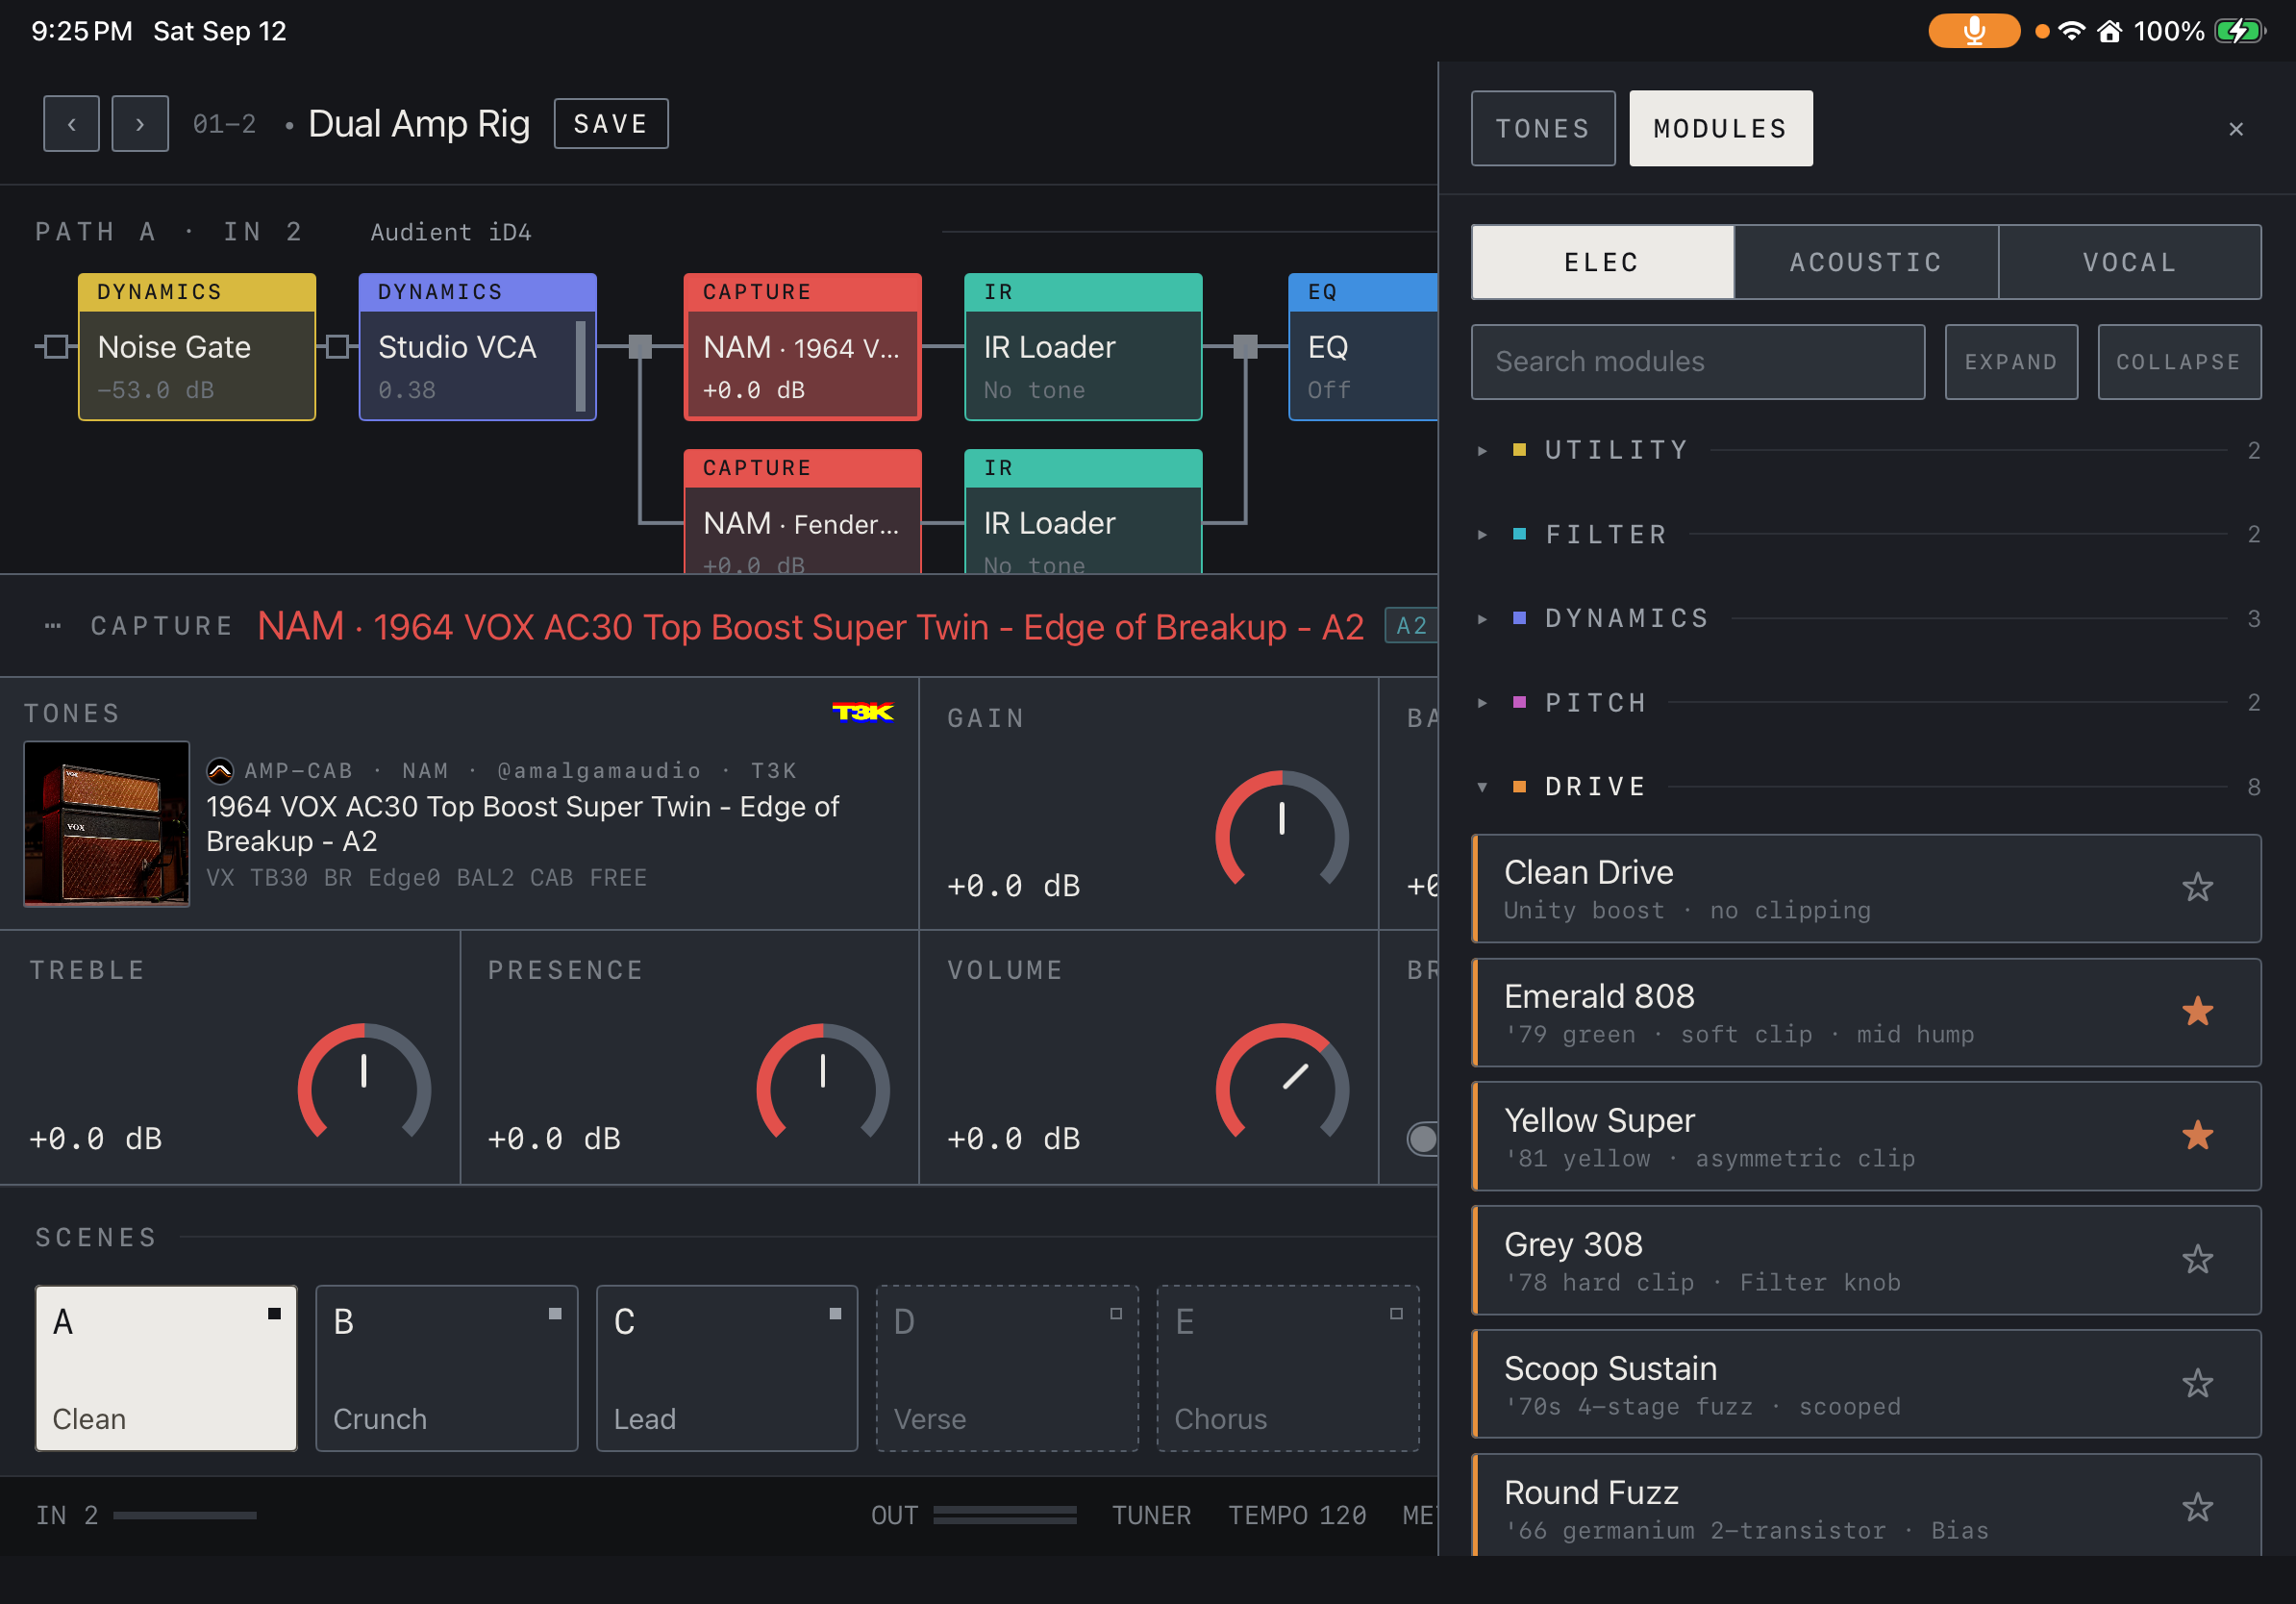Expand the PITCH module category

(1865, 703)
